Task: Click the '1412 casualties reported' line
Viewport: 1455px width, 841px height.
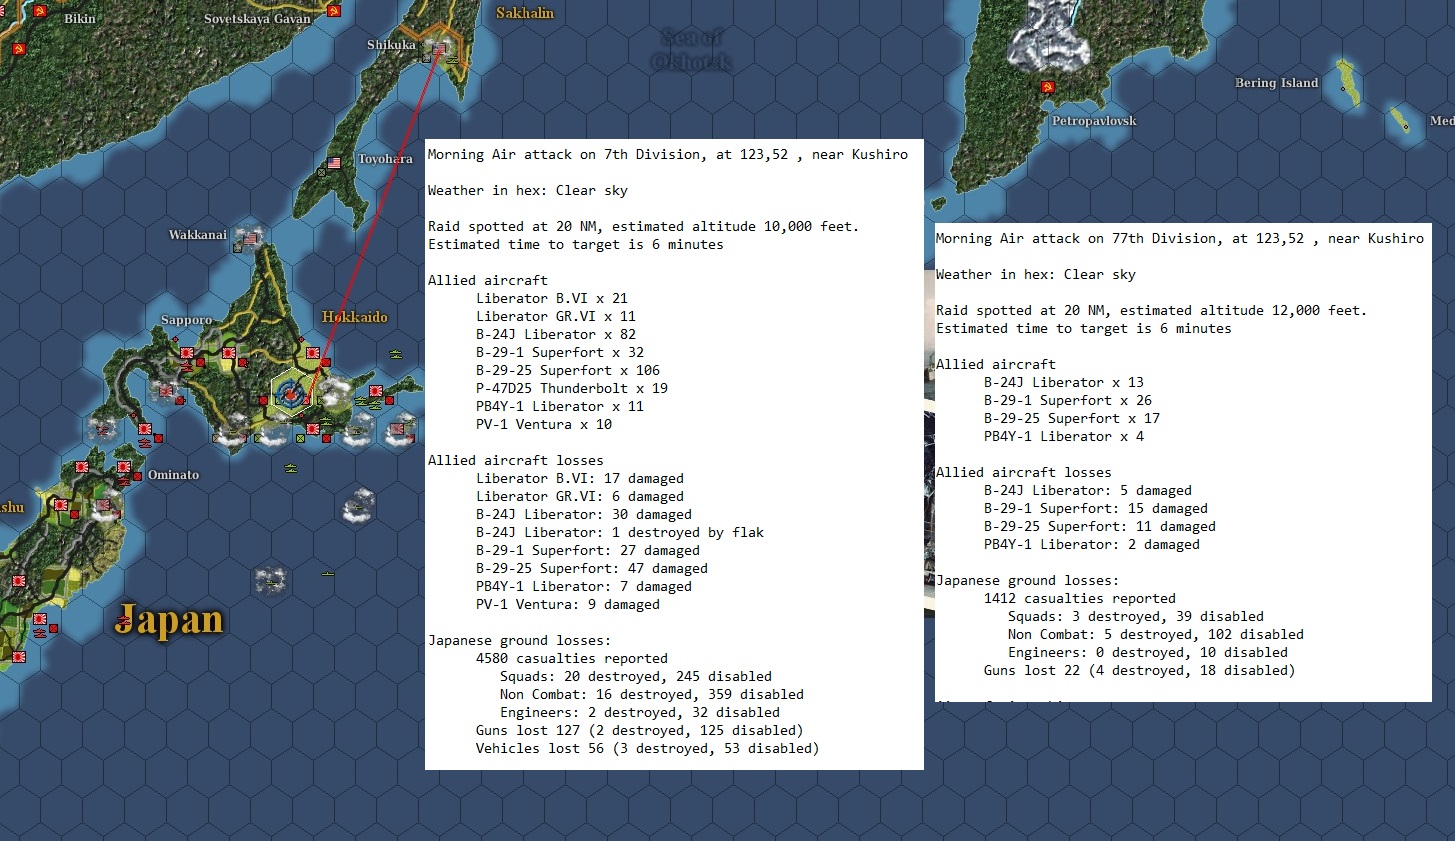Action: 1080,598
